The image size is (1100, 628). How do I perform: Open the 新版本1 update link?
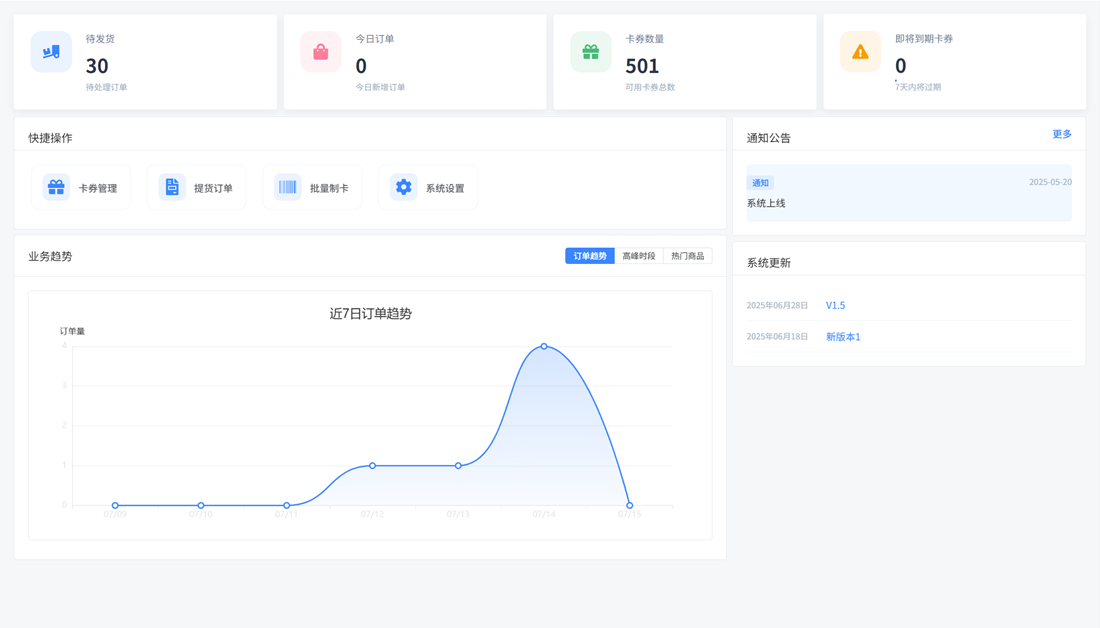[843, 337]
